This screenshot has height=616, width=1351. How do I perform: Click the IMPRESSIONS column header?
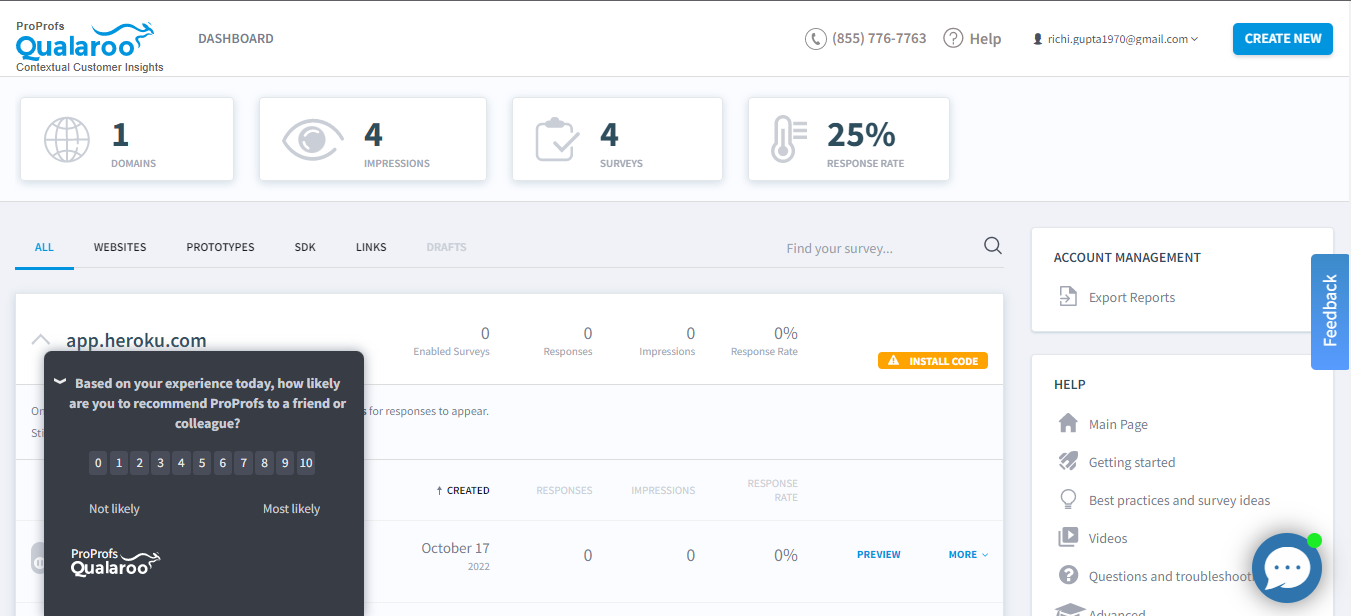[x=663, y=490]
